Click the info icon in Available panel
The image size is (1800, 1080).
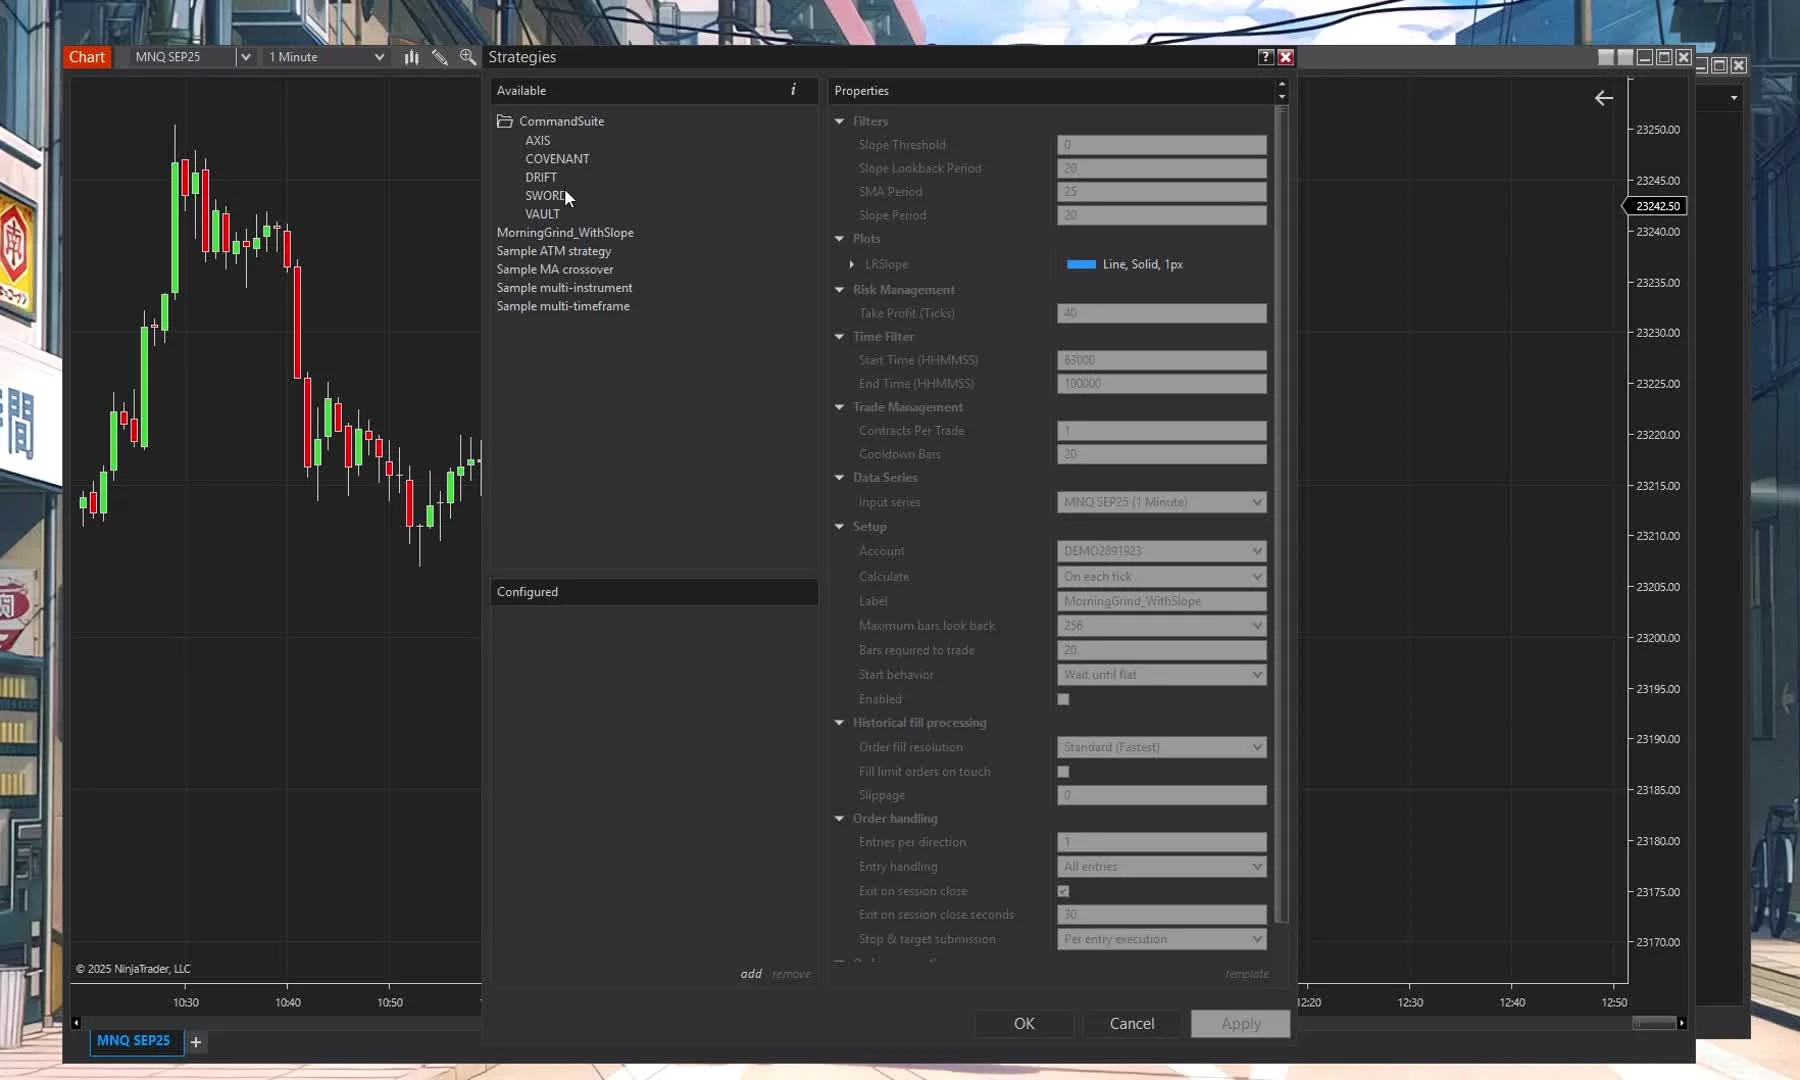[x=793, y=90]
